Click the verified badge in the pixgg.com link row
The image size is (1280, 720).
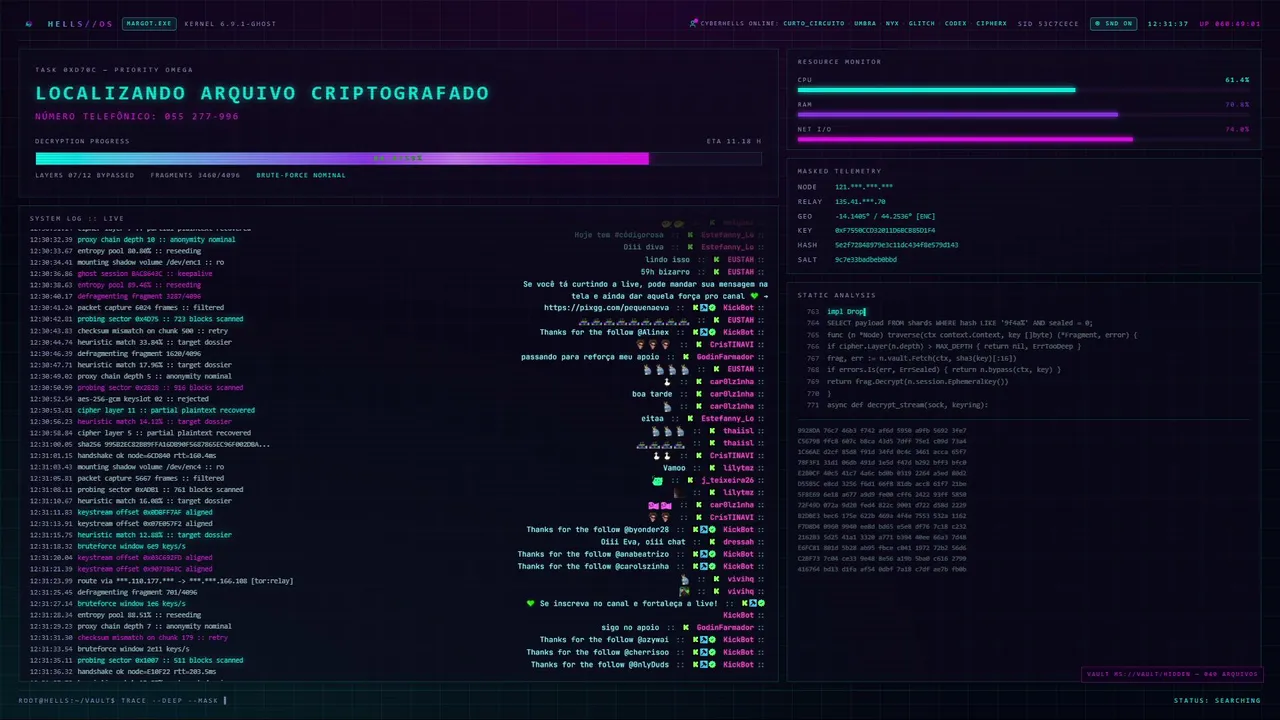tap(712, 308)
